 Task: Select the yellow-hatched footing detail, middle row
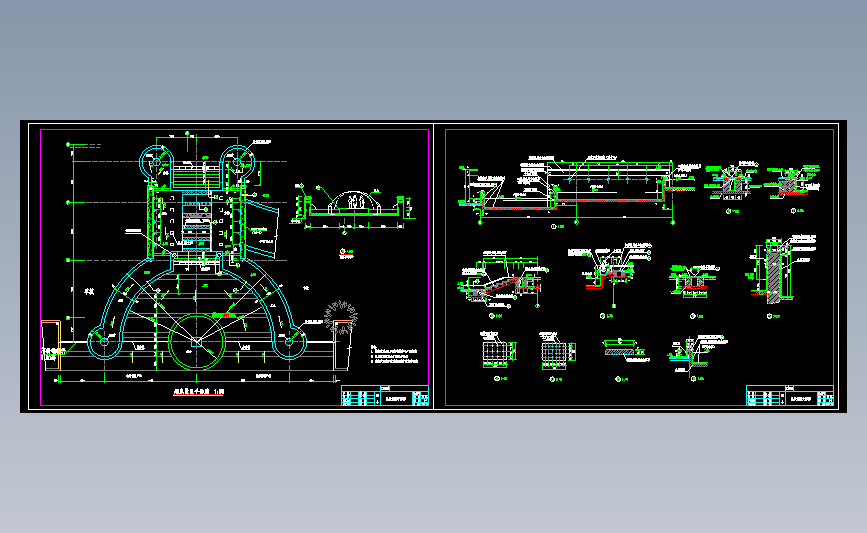pos(693,281)
